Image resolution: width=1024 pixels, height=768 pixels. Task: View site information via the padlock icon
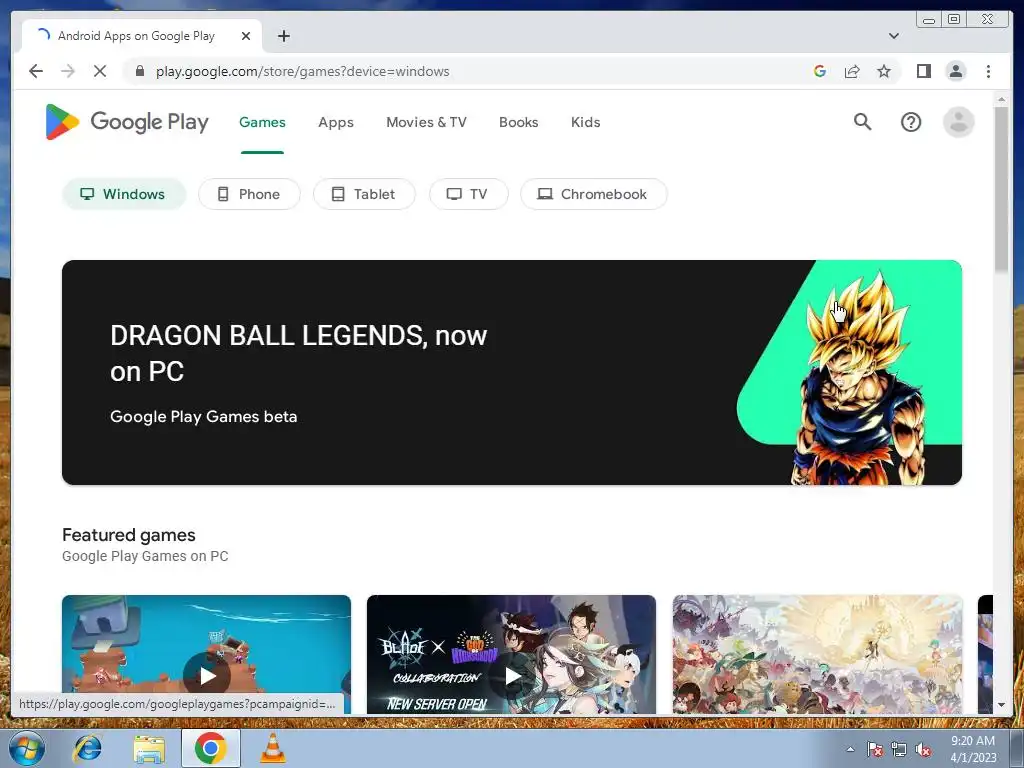(x=139, y=71)
